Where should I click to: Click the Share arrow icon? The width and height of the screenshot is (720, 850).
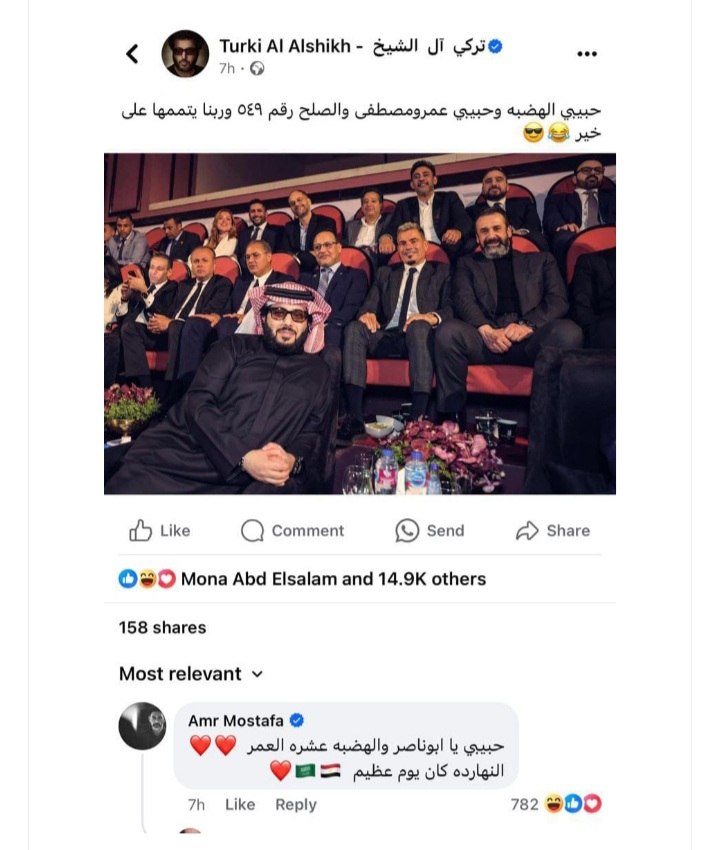click(x=527, y=530)
